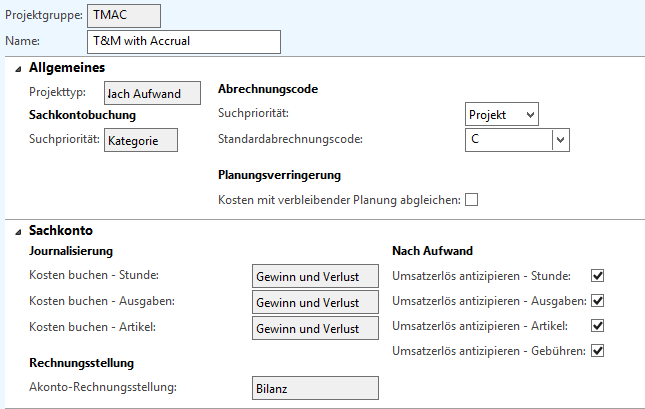Click the Standardabrechnungscode text box
645x409 pixels.
[x=508, y=140]
